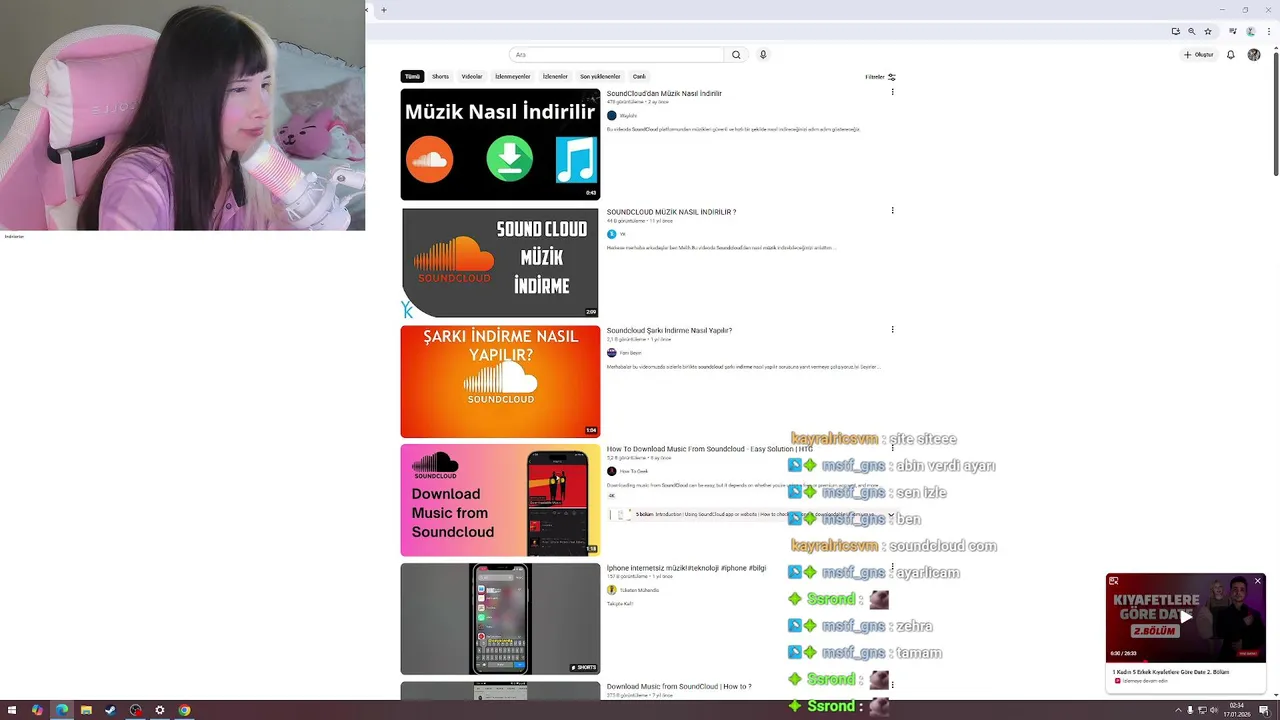Open Copilot from the taskbar
The height and width of the screenshot is (720, 1280).
[37, 710]
